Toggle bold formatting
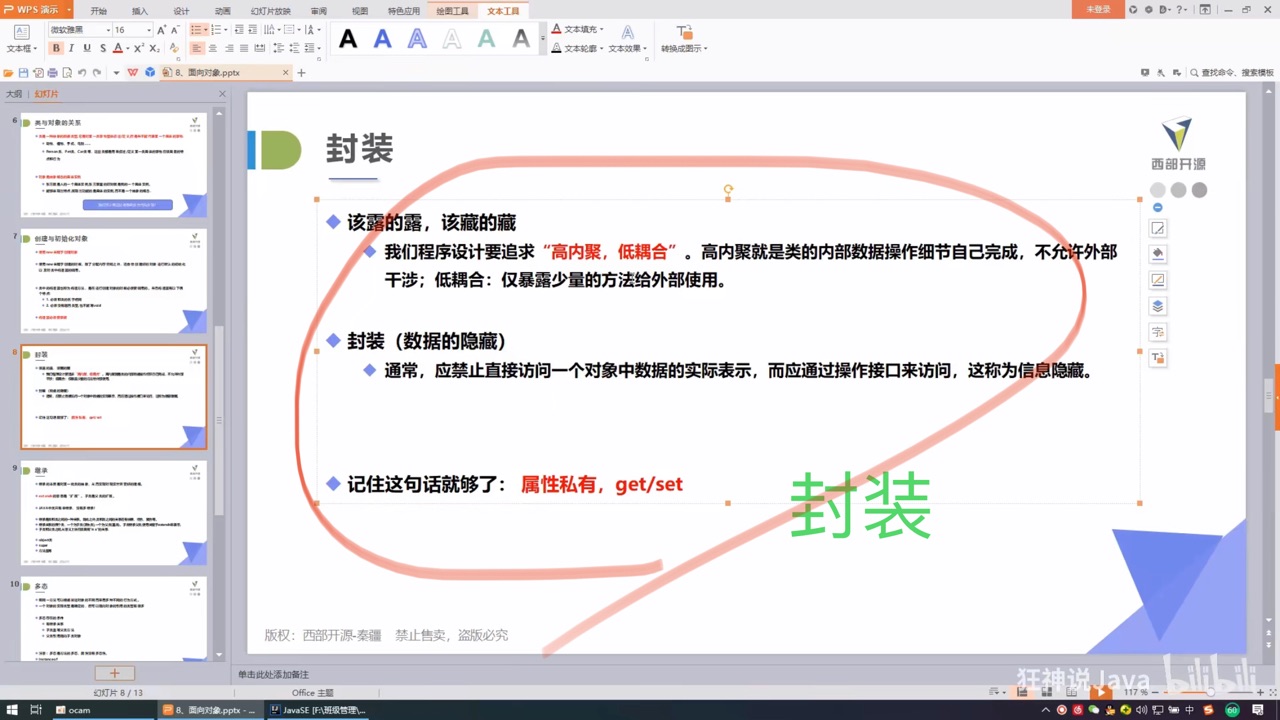 click(x=56, y=47)
